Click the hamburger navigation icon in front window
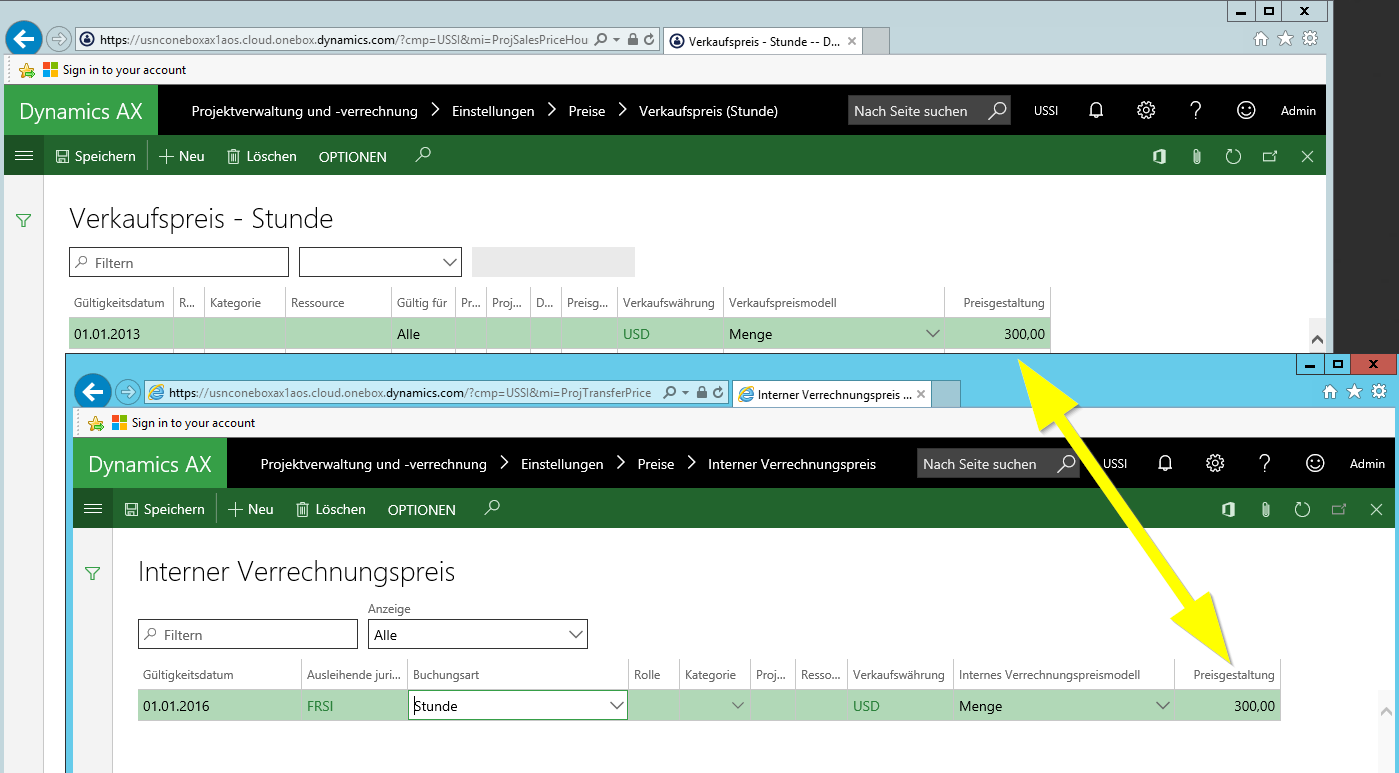 click(93, 509)
